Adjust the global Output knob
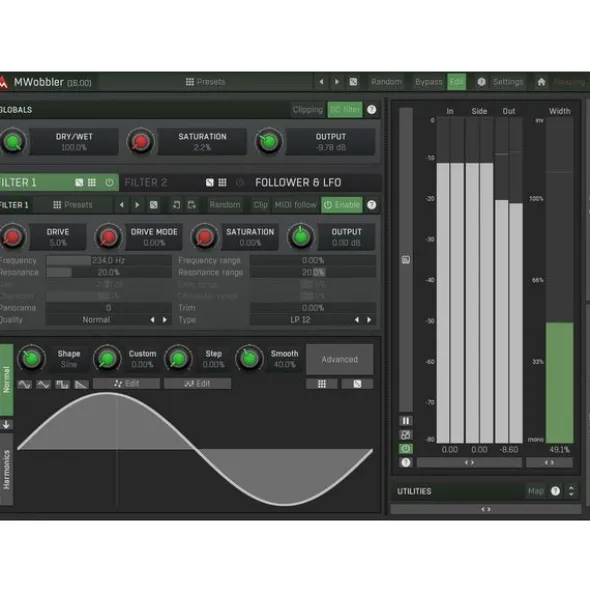 pos(269,142)
